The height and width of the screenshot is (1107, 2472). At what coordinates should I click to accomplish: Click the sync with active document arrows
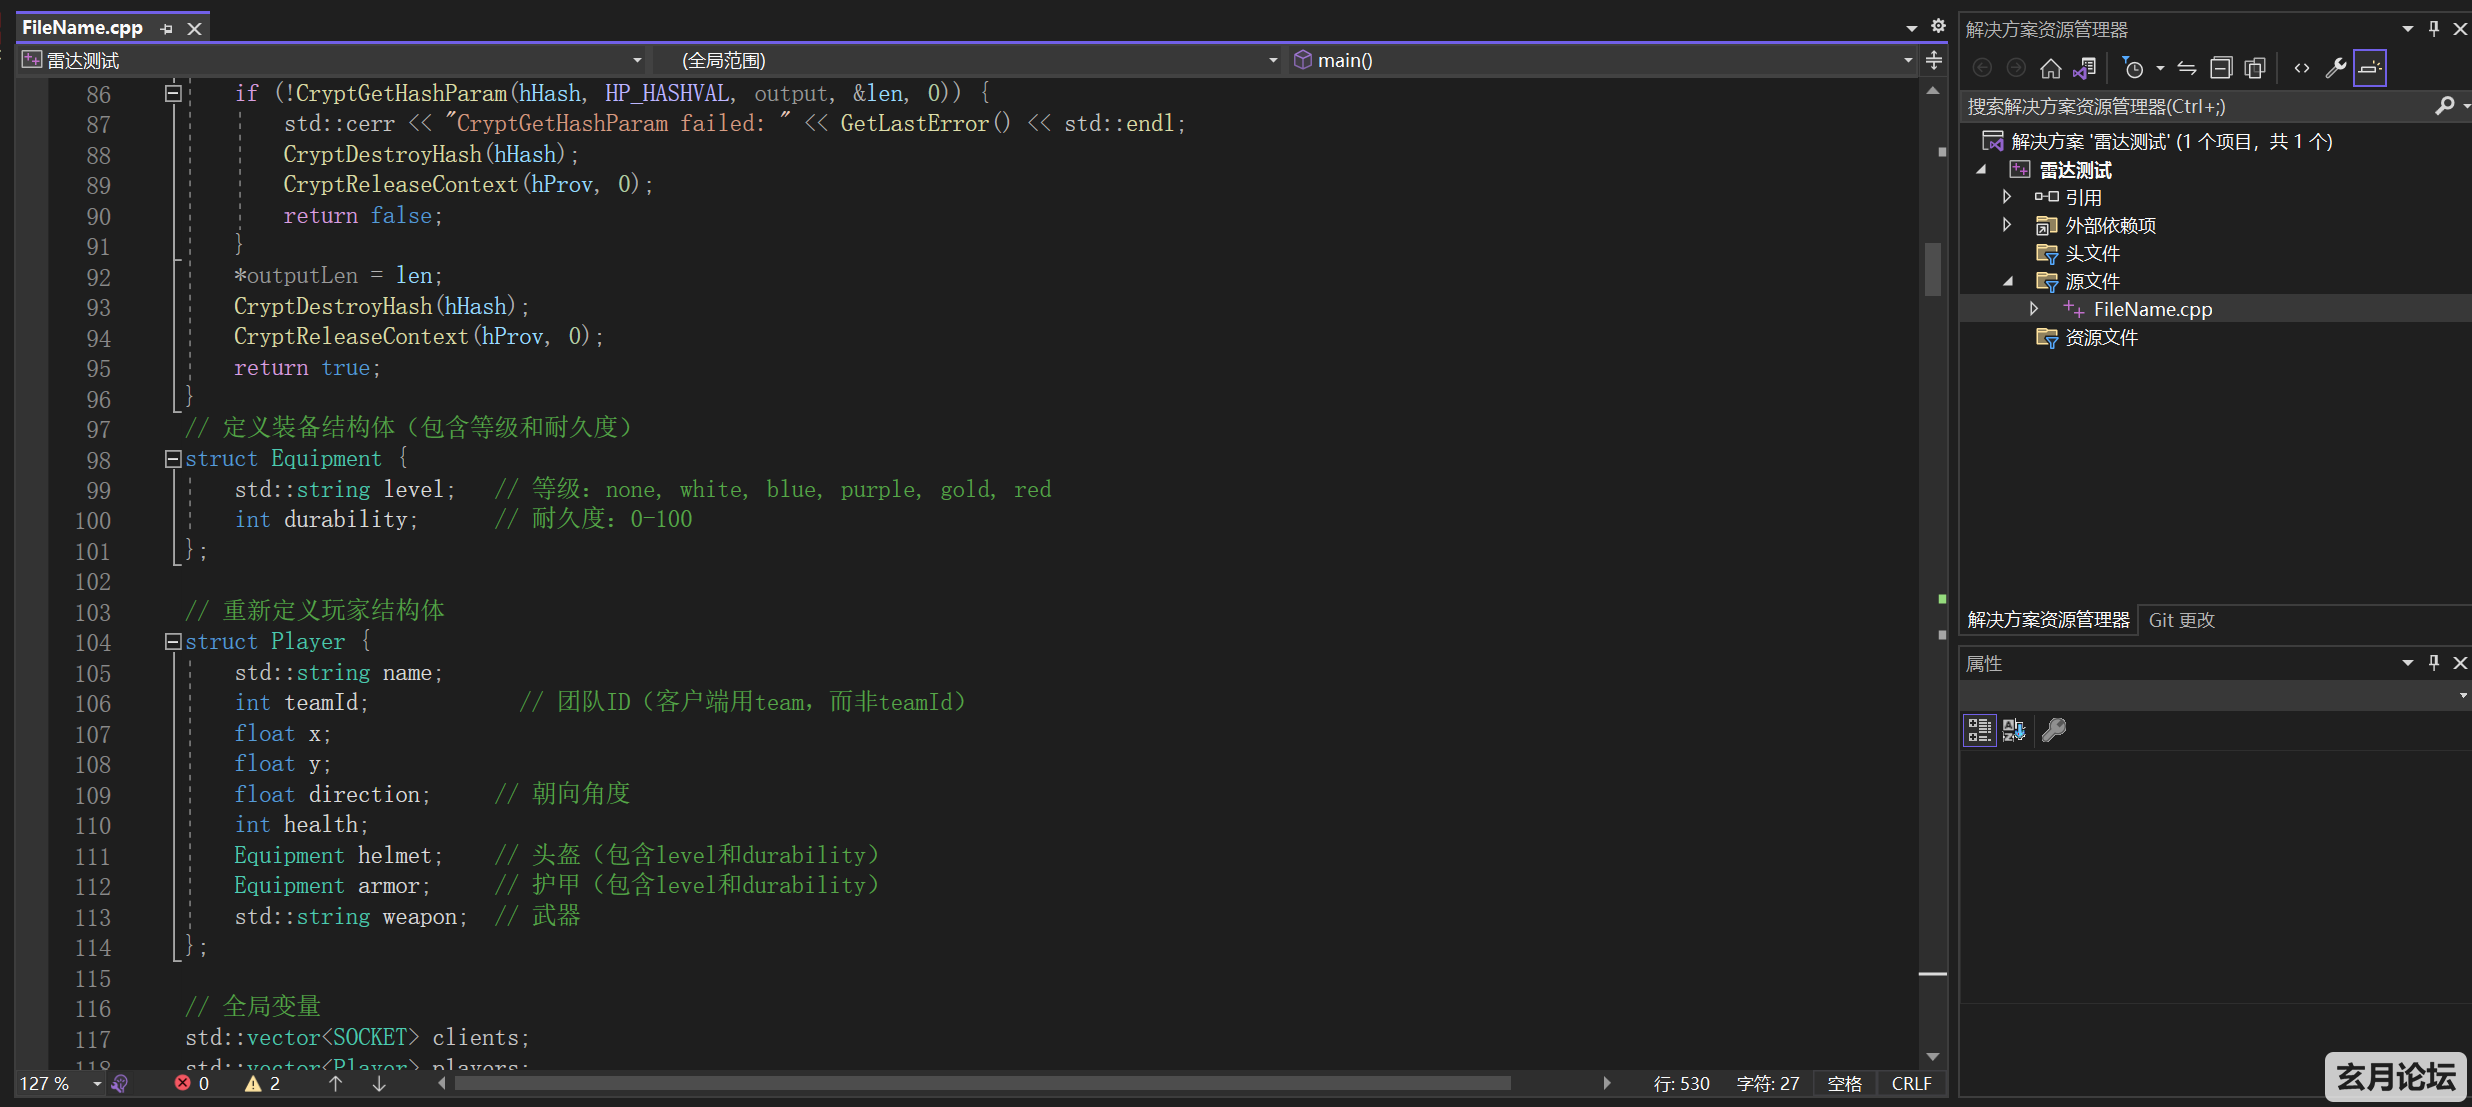2187,68
